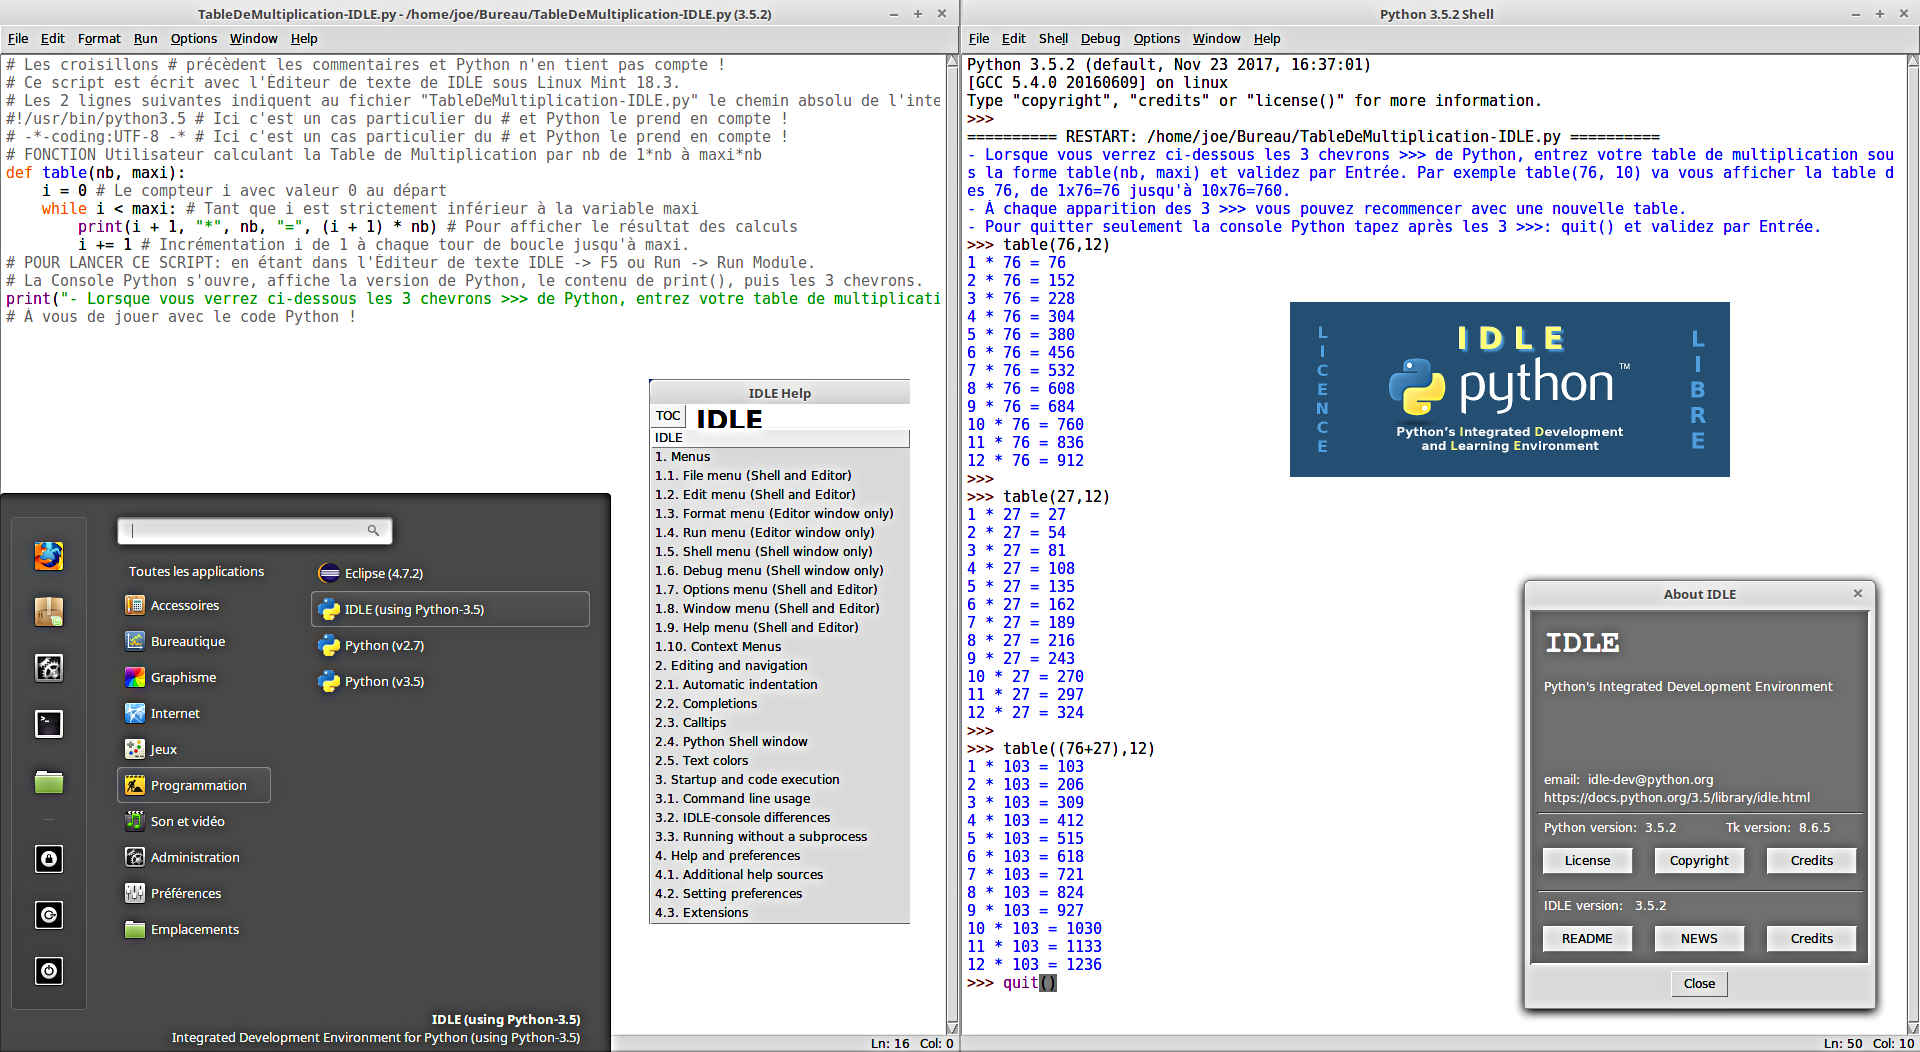The height and width of the screenshot is (1052, 1920).
Task: Click the Python (v2.7) icon
Action: tap(329, 645)
